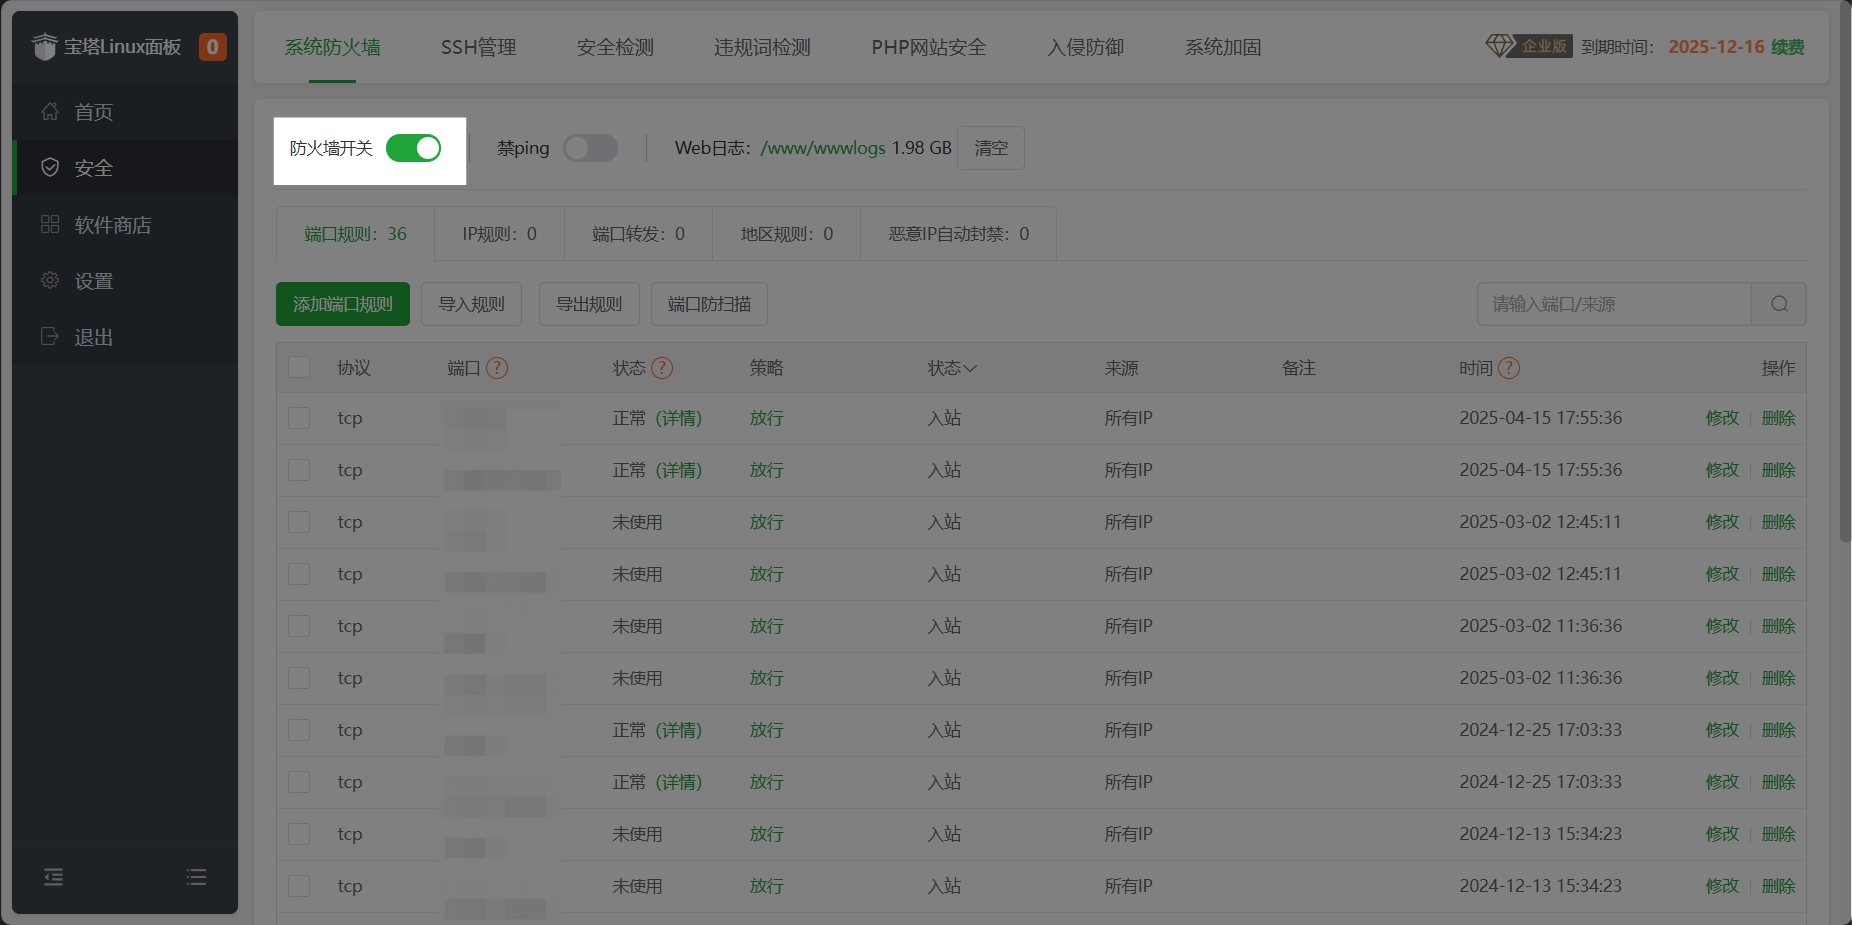Switch to the SSH管理 tab
1852x925 pixels.
(x=478, y=47)
